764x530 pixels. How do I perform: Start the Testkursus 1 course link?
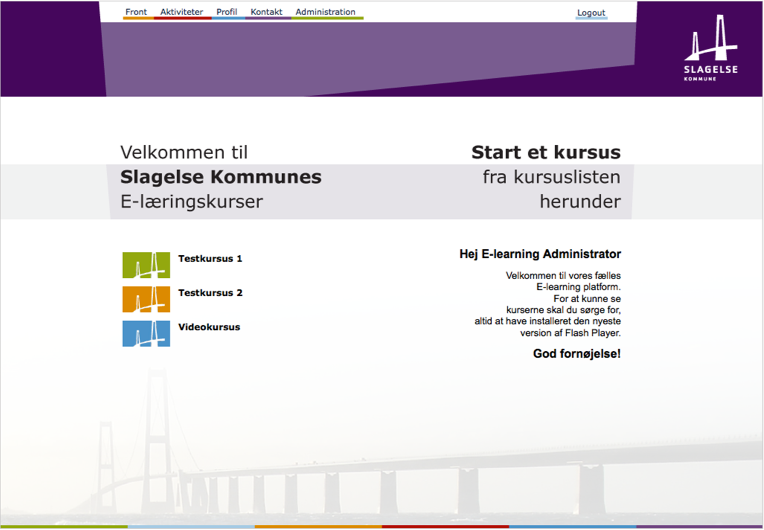coord(210,259)
